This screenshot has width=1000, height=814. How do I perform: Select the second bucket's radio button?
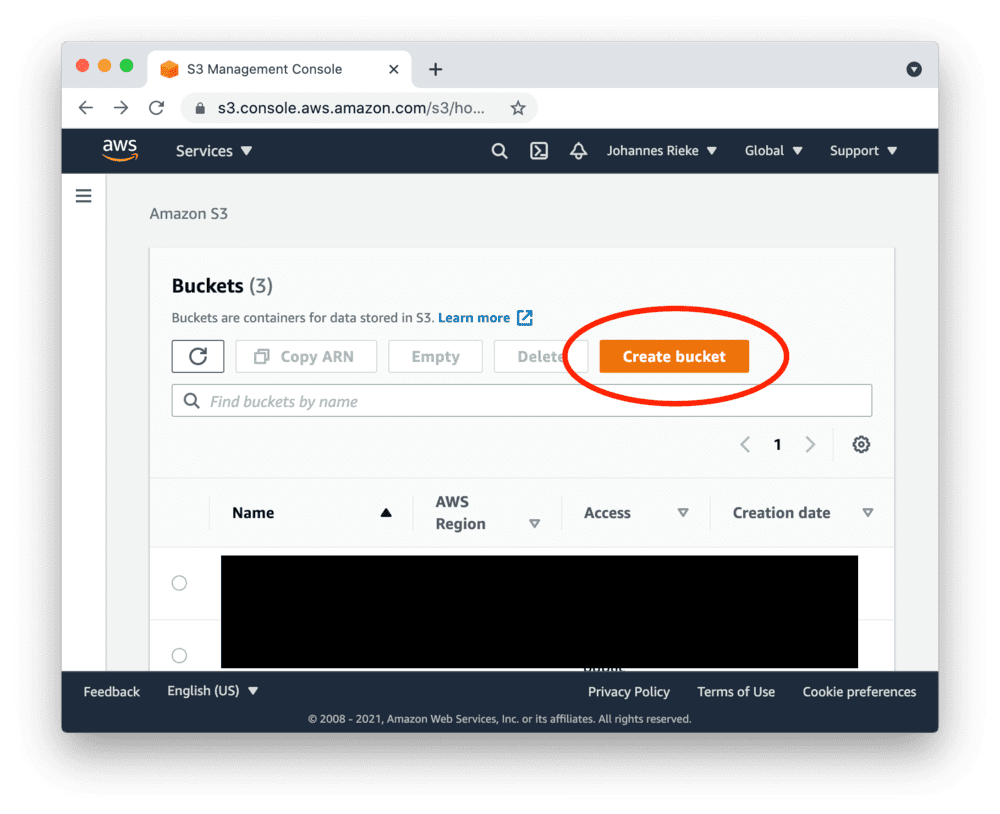click(x=180, y=655)
